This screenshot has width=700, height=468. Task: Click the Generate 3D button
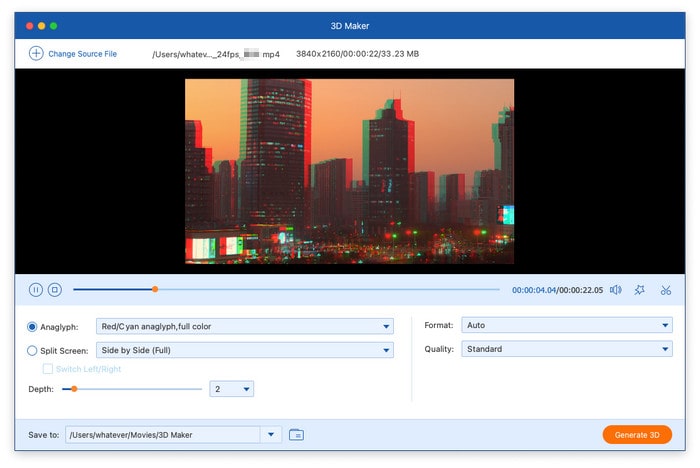637,434
